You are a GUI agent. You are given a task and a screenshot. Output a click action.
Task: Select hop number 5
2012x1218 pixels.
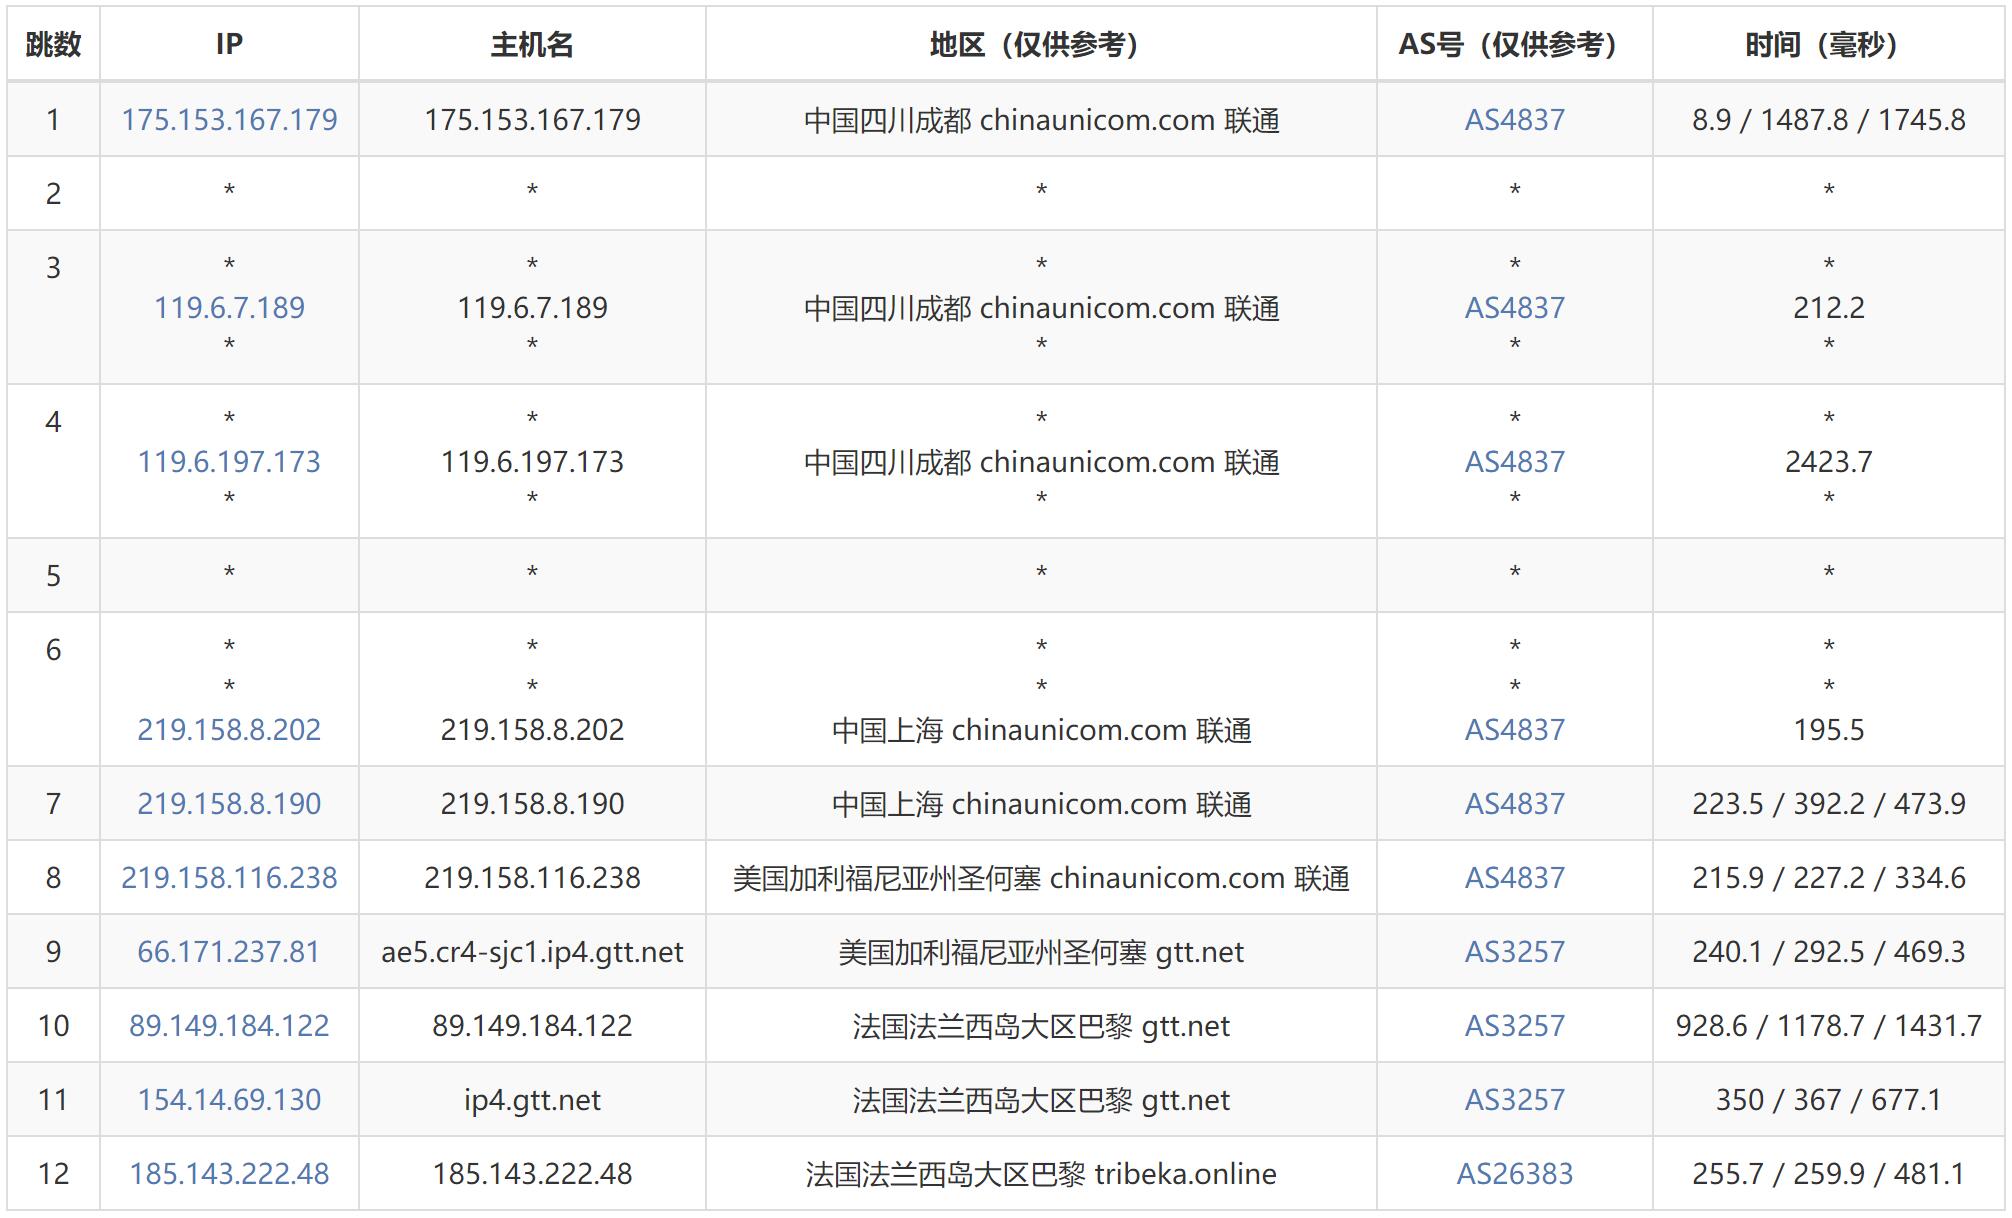point(53,576)
